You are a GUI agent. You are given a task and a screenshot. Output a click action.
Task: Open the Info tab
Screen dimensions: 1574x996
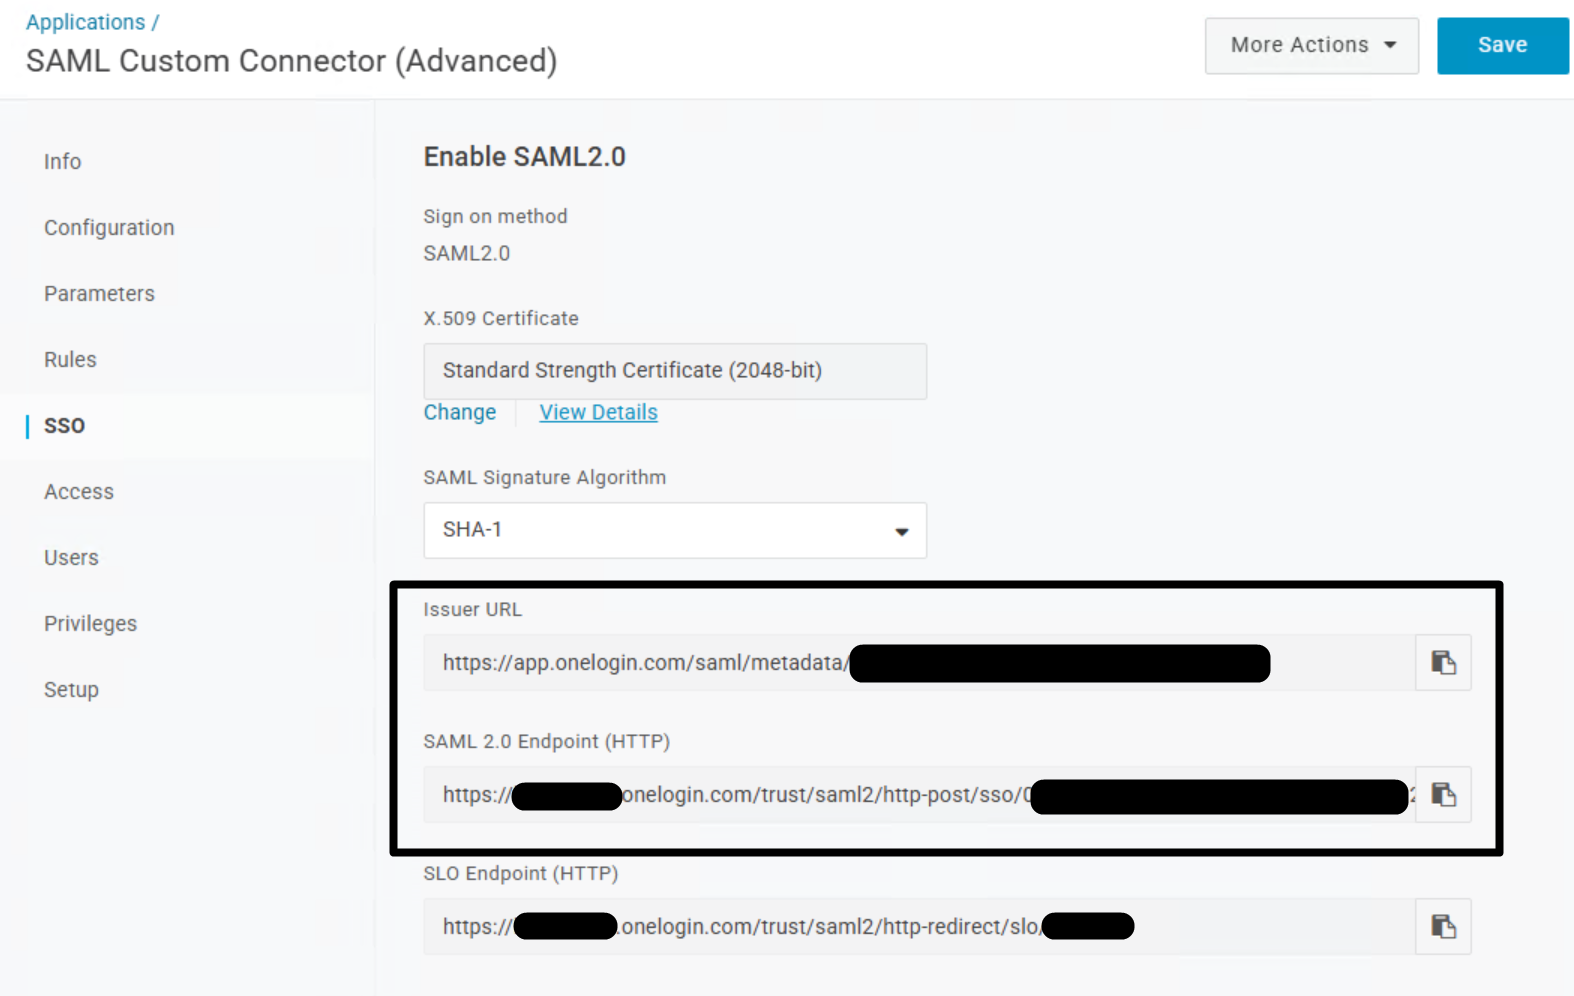coord(62,162)
